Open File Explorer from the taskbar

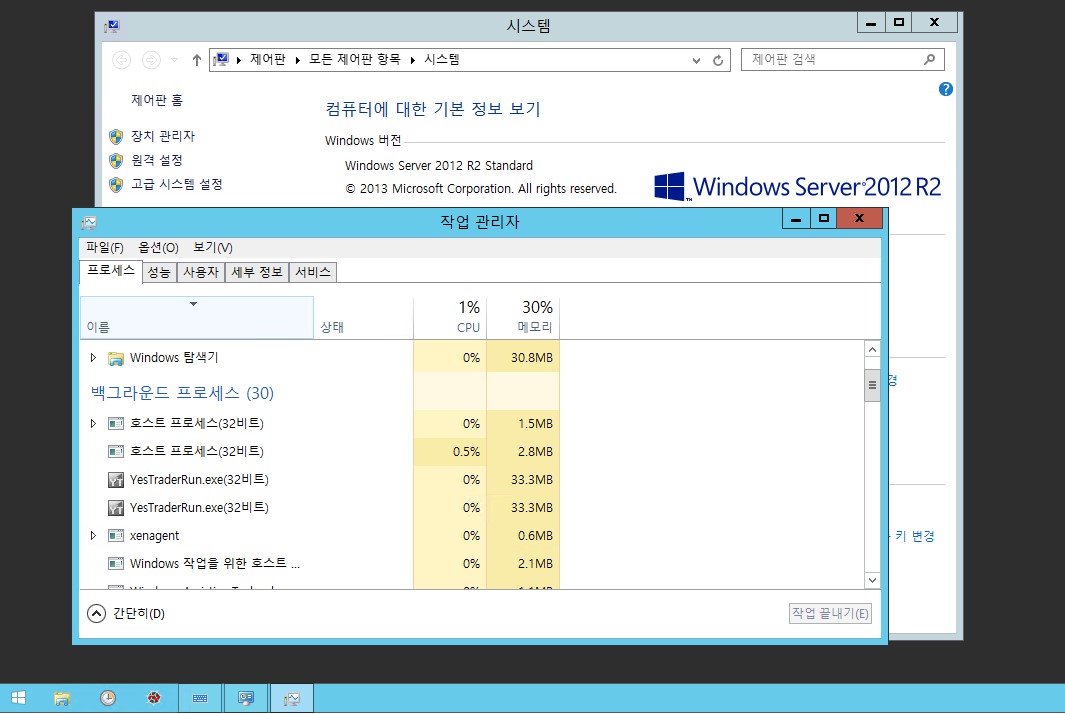click(62, 698)
